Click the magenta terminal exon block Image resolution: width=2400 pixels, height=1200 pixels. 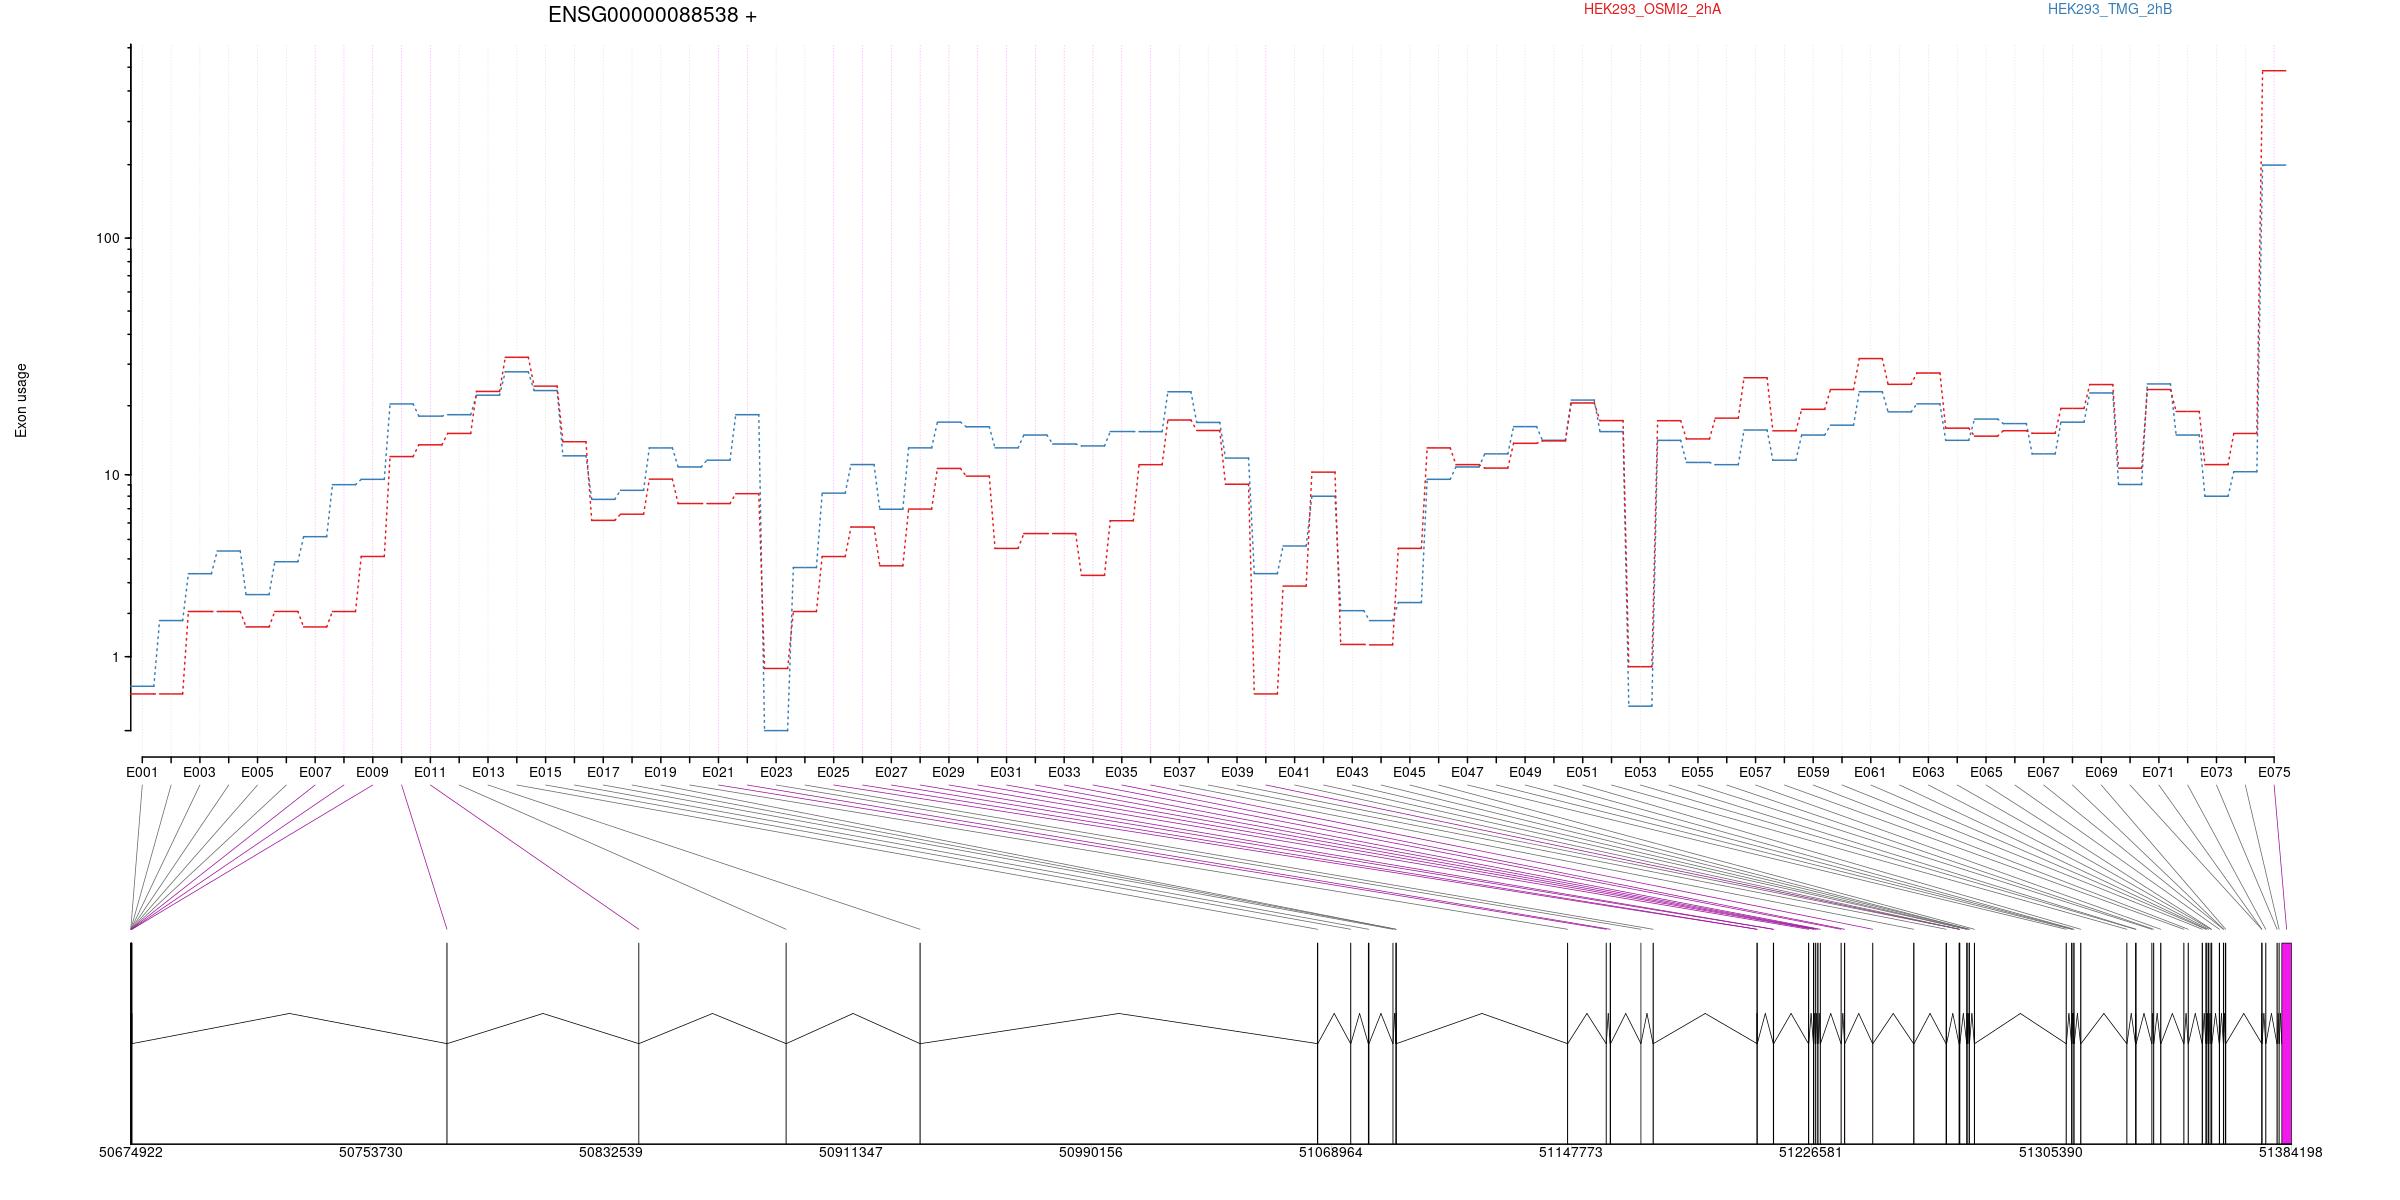point(2286,1043)
